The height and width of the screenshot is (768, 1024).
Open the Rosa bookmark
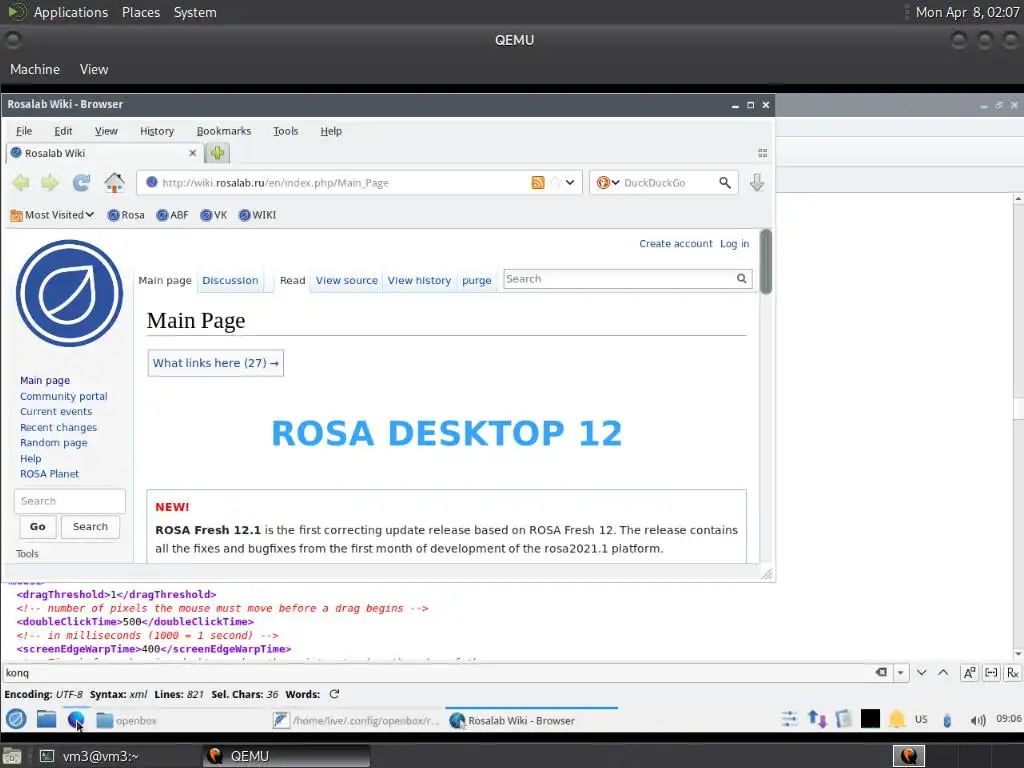pyautogui.click(x=126, y=215)
